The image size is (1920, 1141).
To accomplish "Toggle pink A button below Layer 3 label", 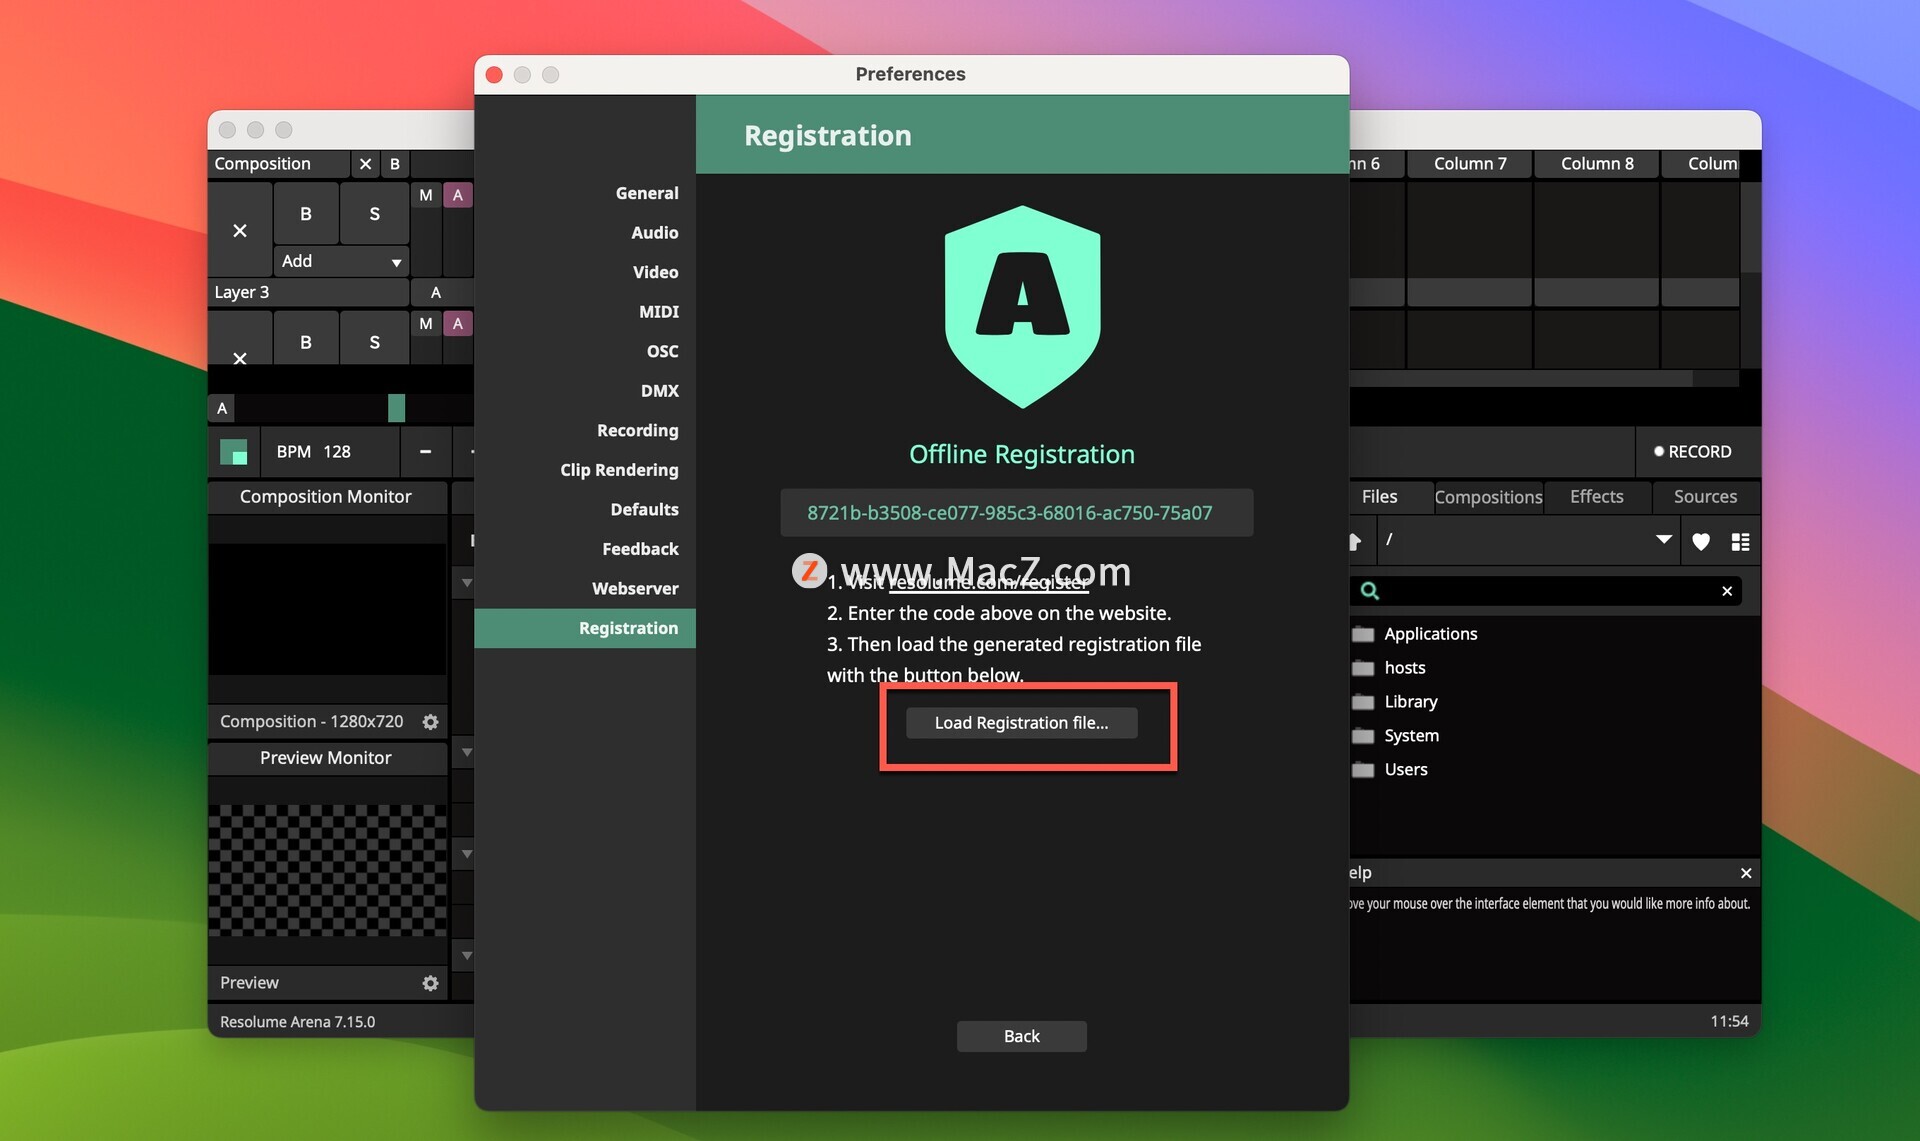I will [458, 323].
